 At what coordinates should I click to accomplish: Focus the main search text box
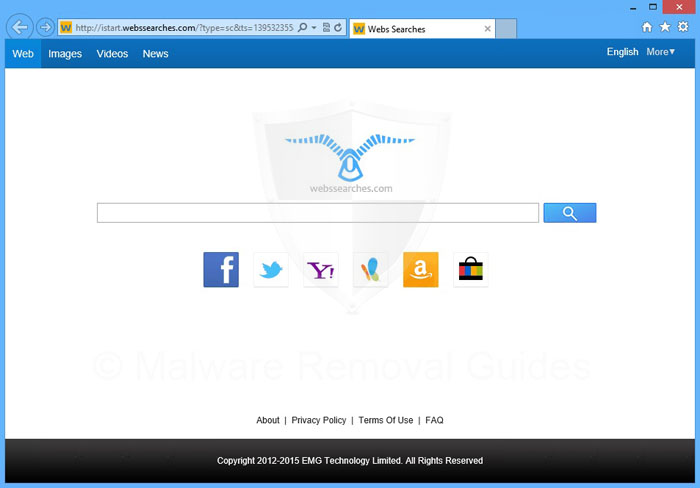pyautogui.click(x=318, y=213)
